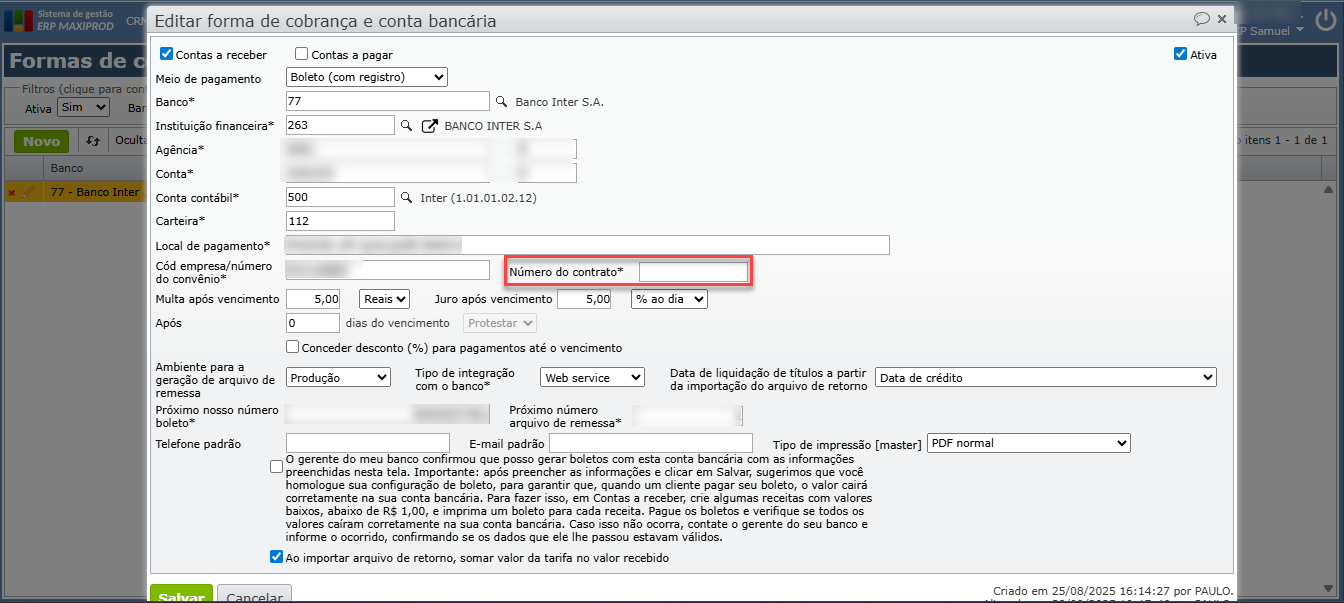The height and width of the screenshot is (603, 1344).
Task: Toggle somar valor da tarifa checkbox
Action: 276,557
